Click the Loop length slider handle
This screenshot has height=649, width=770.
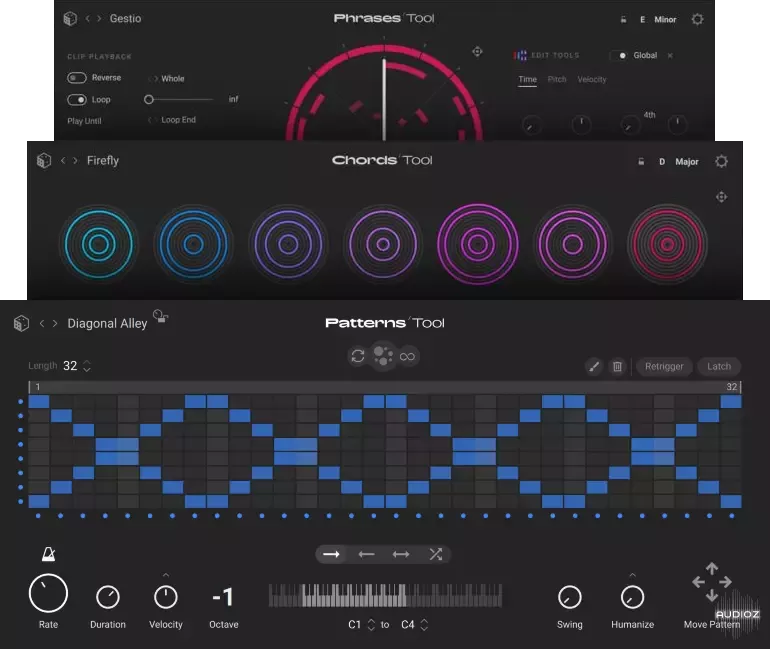149,100
